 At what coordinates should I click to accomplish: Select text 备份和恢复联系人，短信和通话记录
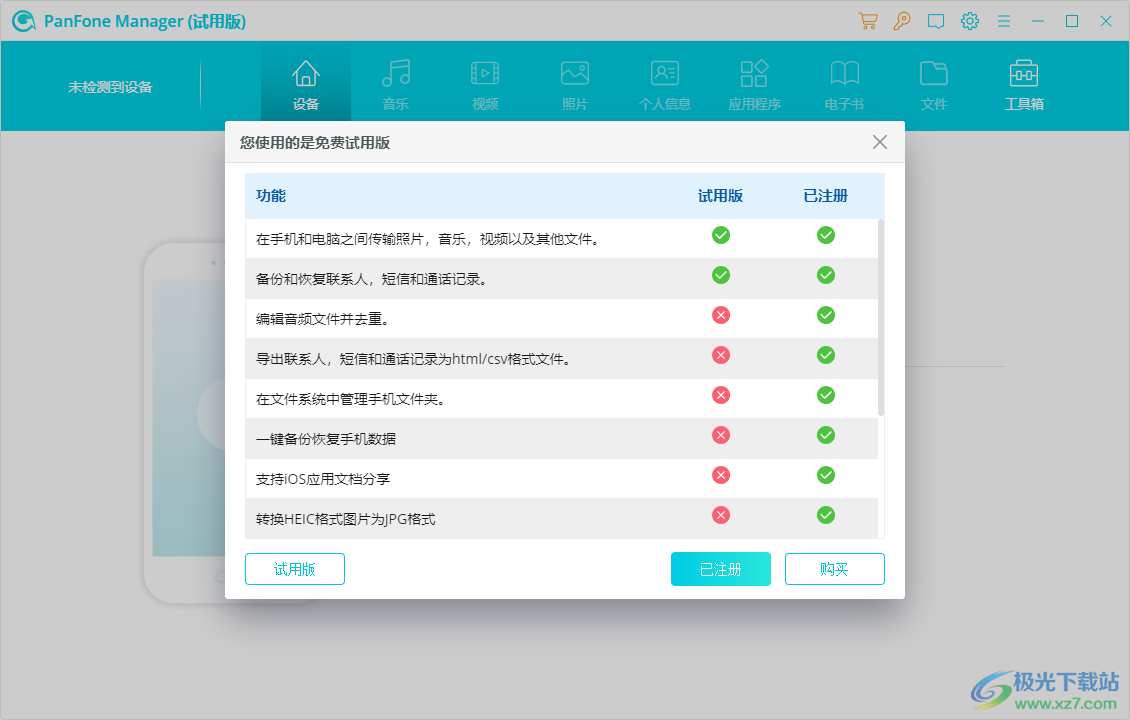(x=372, y=280)
